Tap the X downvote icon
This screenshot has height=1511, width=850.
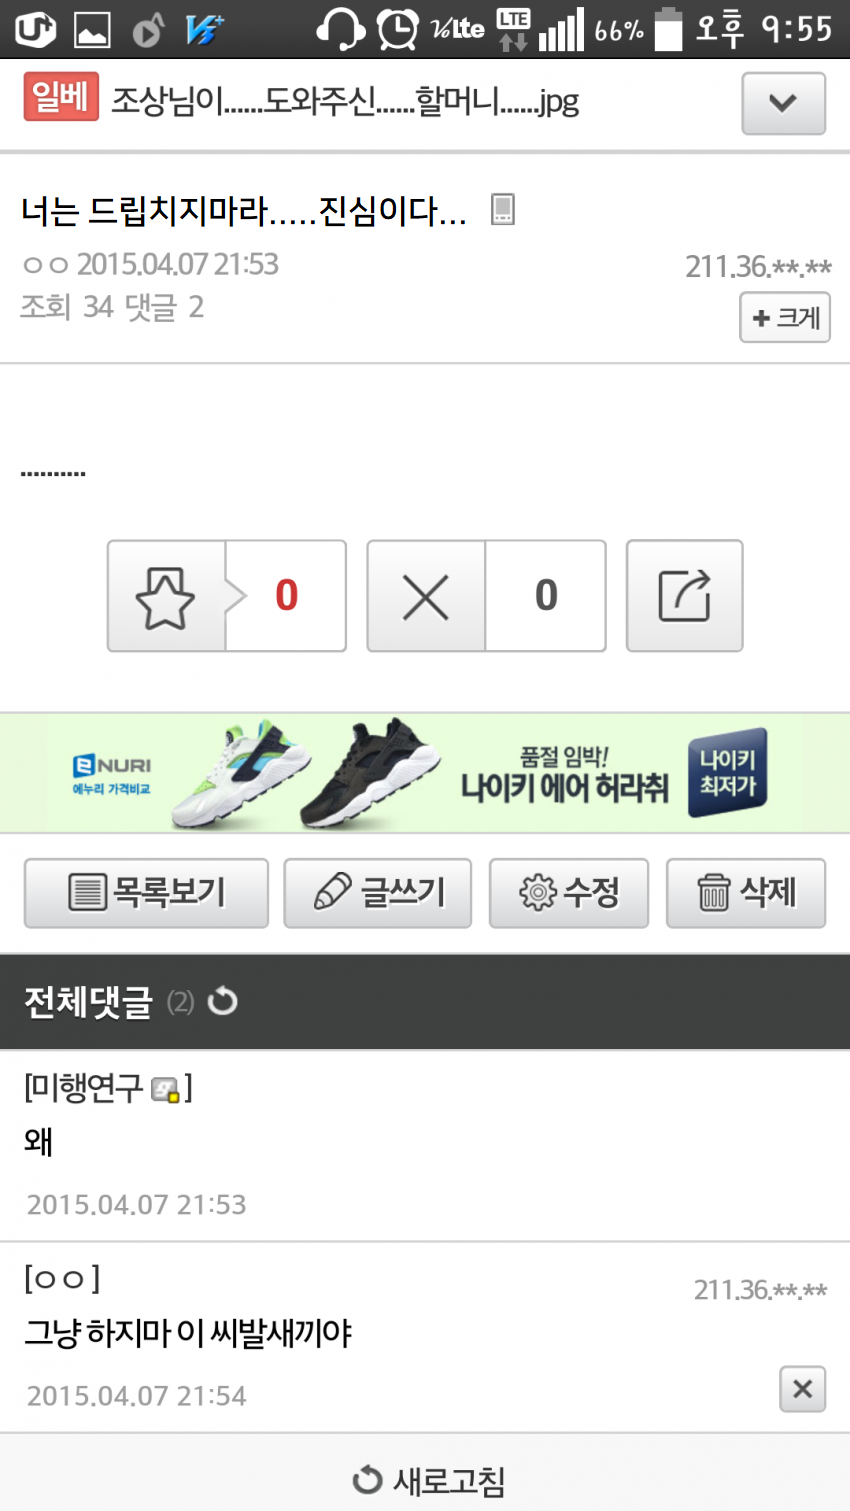pyautogui.click(x=426, y=596)
